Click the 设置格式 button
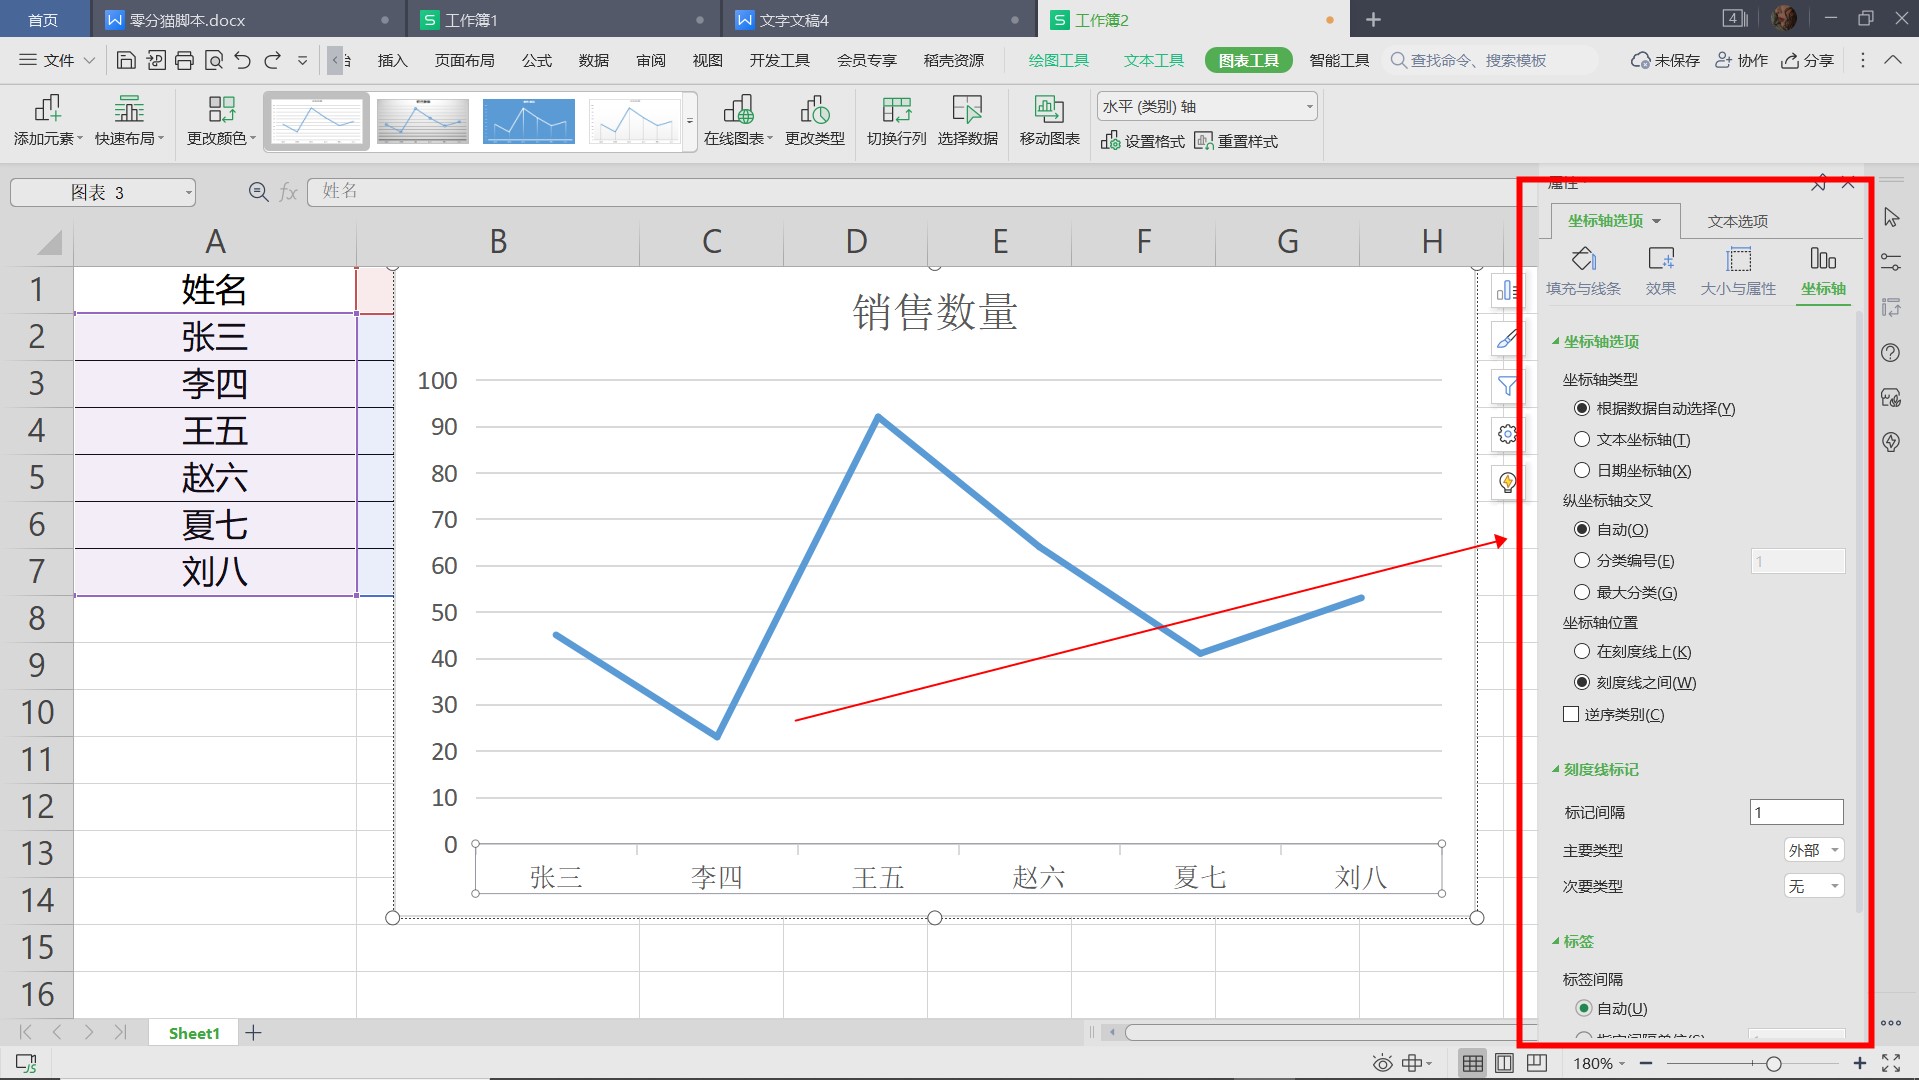1919x1080 pixels. pyautogui.click(x=1143, y=142)
